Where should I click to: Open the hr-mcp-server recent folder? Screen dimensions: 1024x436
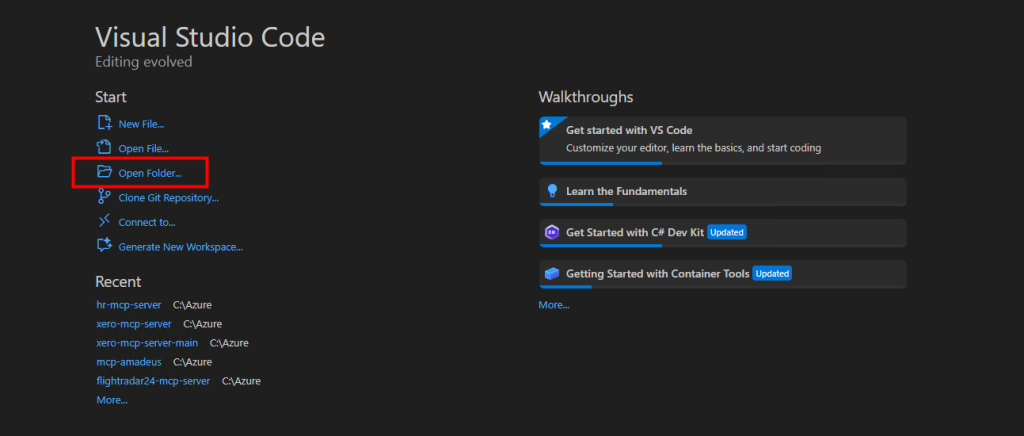[x=129, y=305]
